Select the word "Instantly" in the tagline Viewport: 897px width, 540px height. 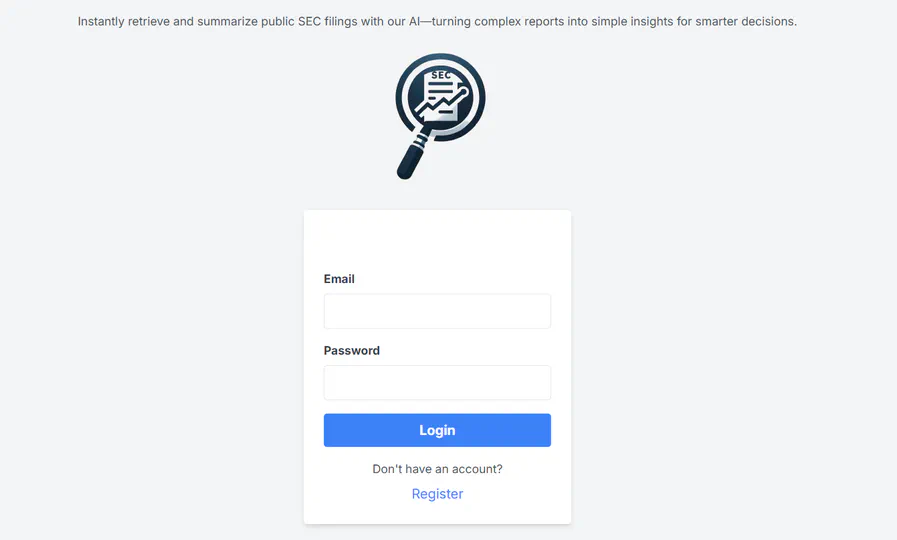[101, 22]
